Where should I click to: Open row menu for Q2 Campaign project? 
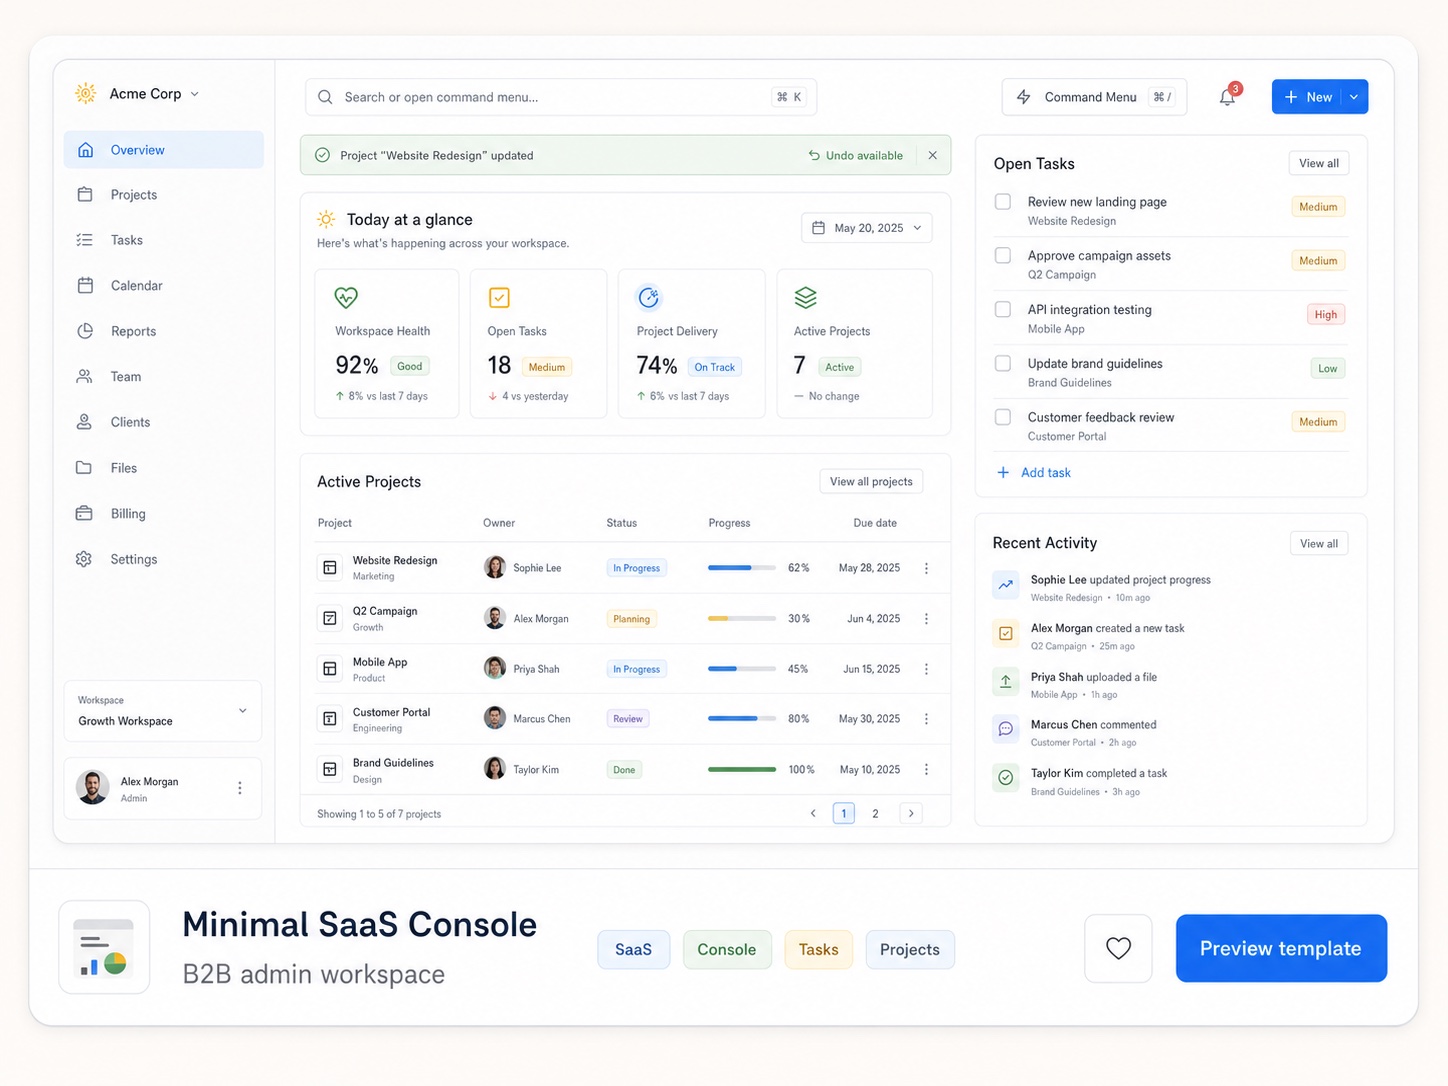pos(926,619)
